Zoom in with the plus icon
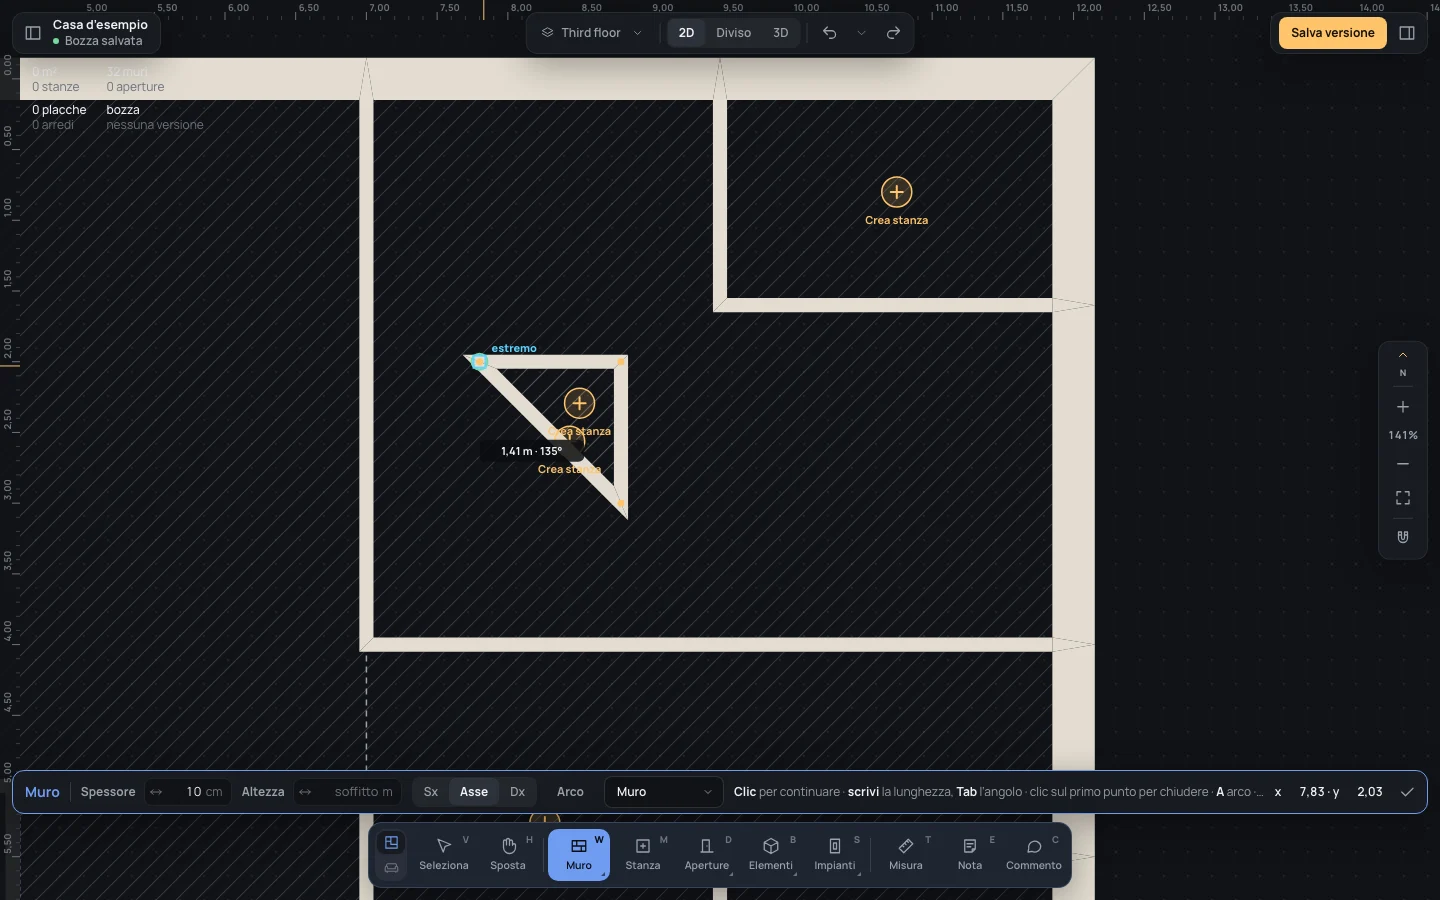The width and height of the screenshot is (1440, 900). click(1404, 407)
